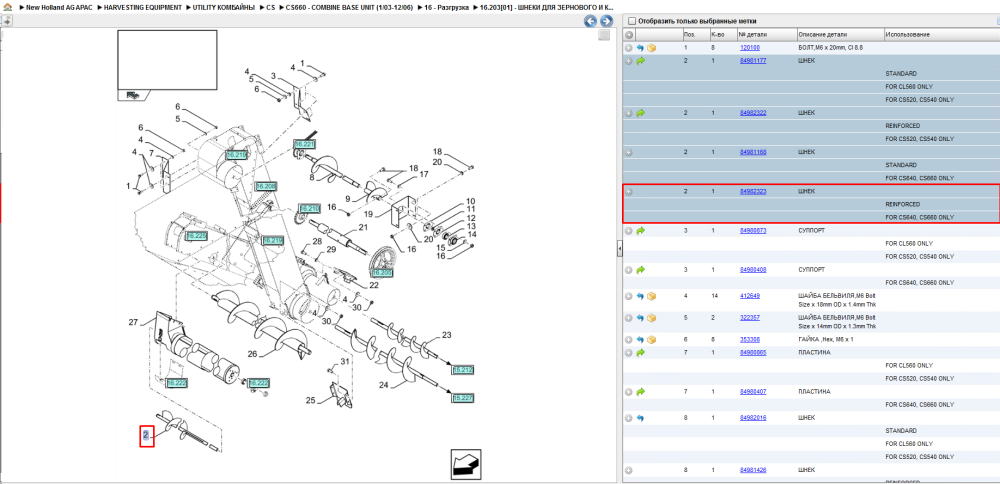Open linked section 16.225 label on diagram
Screen dimensions: 1000x484
(x=196, y=236)
